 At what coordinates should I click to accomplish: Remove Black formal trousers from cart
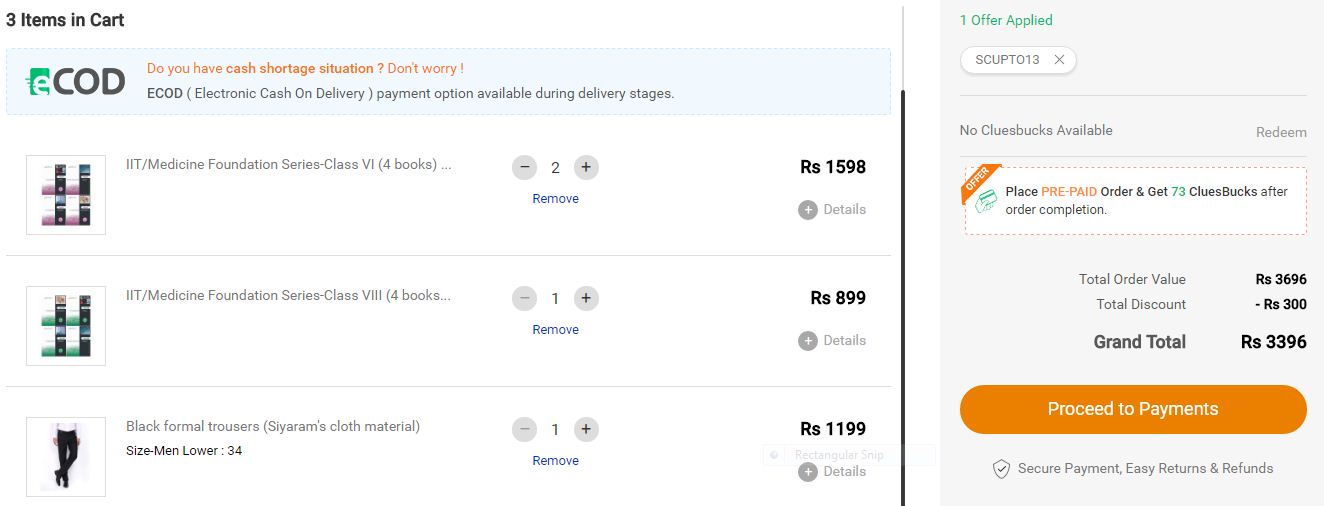tap(555, 461)
